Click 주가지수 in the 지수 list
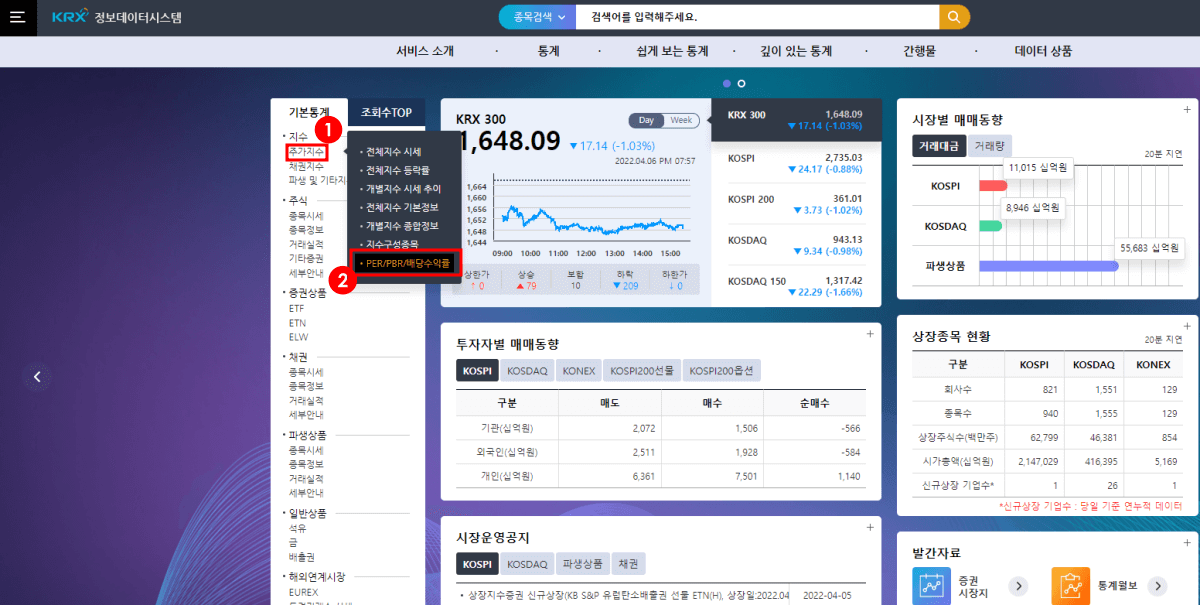The height and width of the screenshot is (605, 1200). click(306, 152)
